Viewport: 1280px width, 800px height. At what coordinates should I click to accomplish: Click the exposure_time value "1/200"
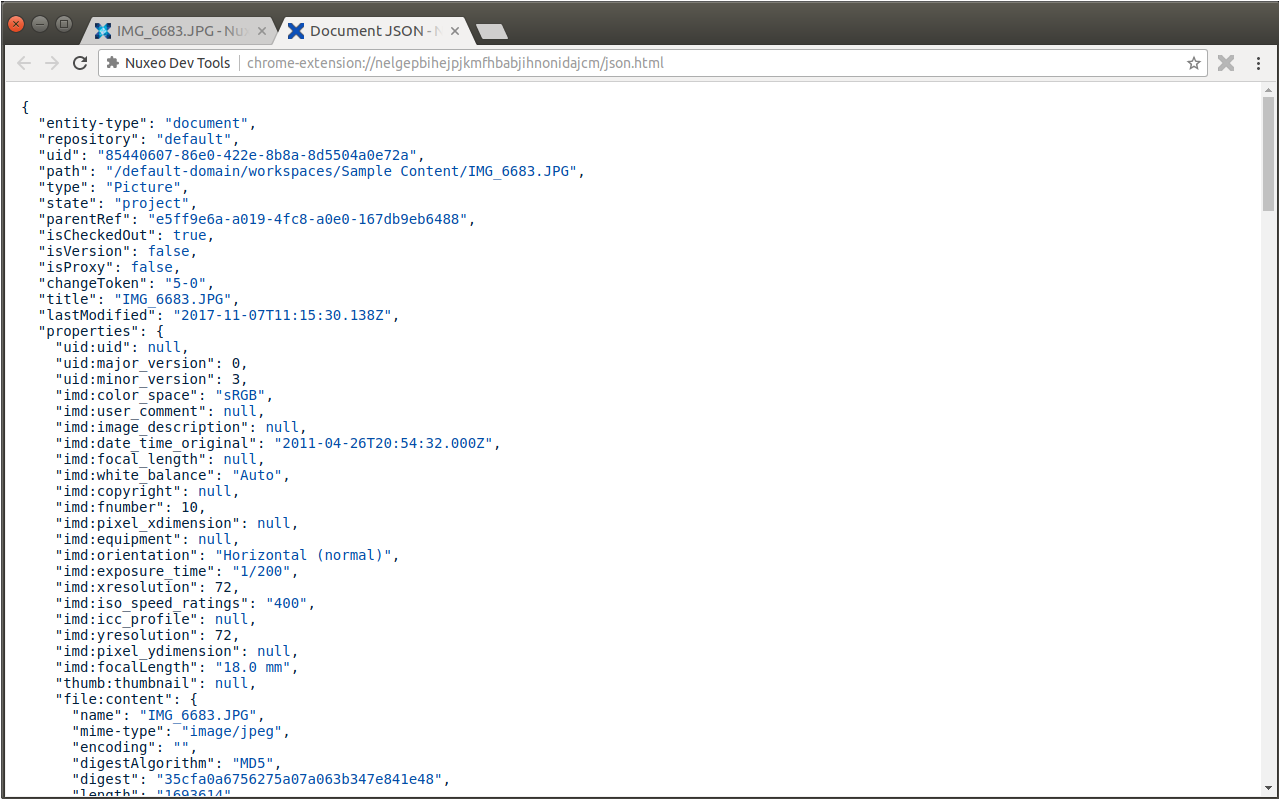[261, 571]
